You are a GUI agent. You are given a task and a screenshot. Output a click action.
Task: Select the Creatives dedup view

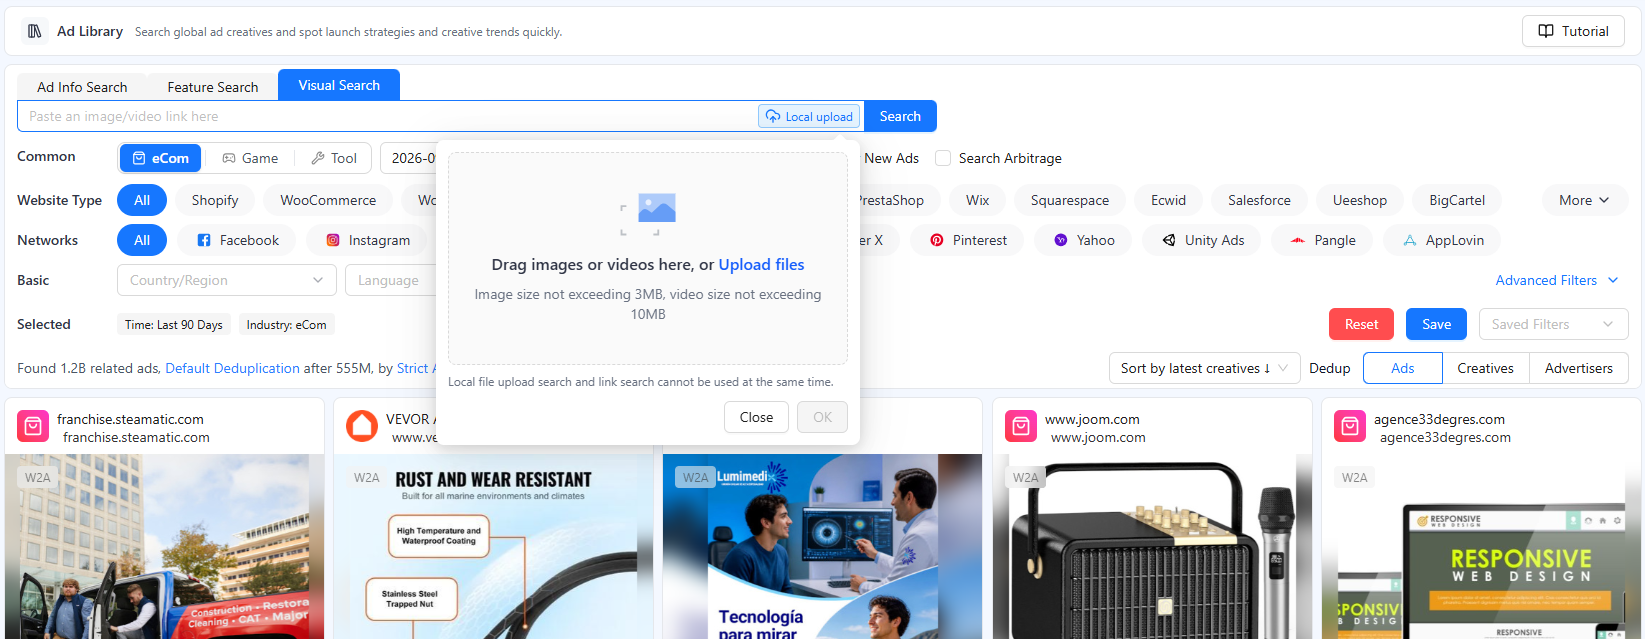point(1485,368)
